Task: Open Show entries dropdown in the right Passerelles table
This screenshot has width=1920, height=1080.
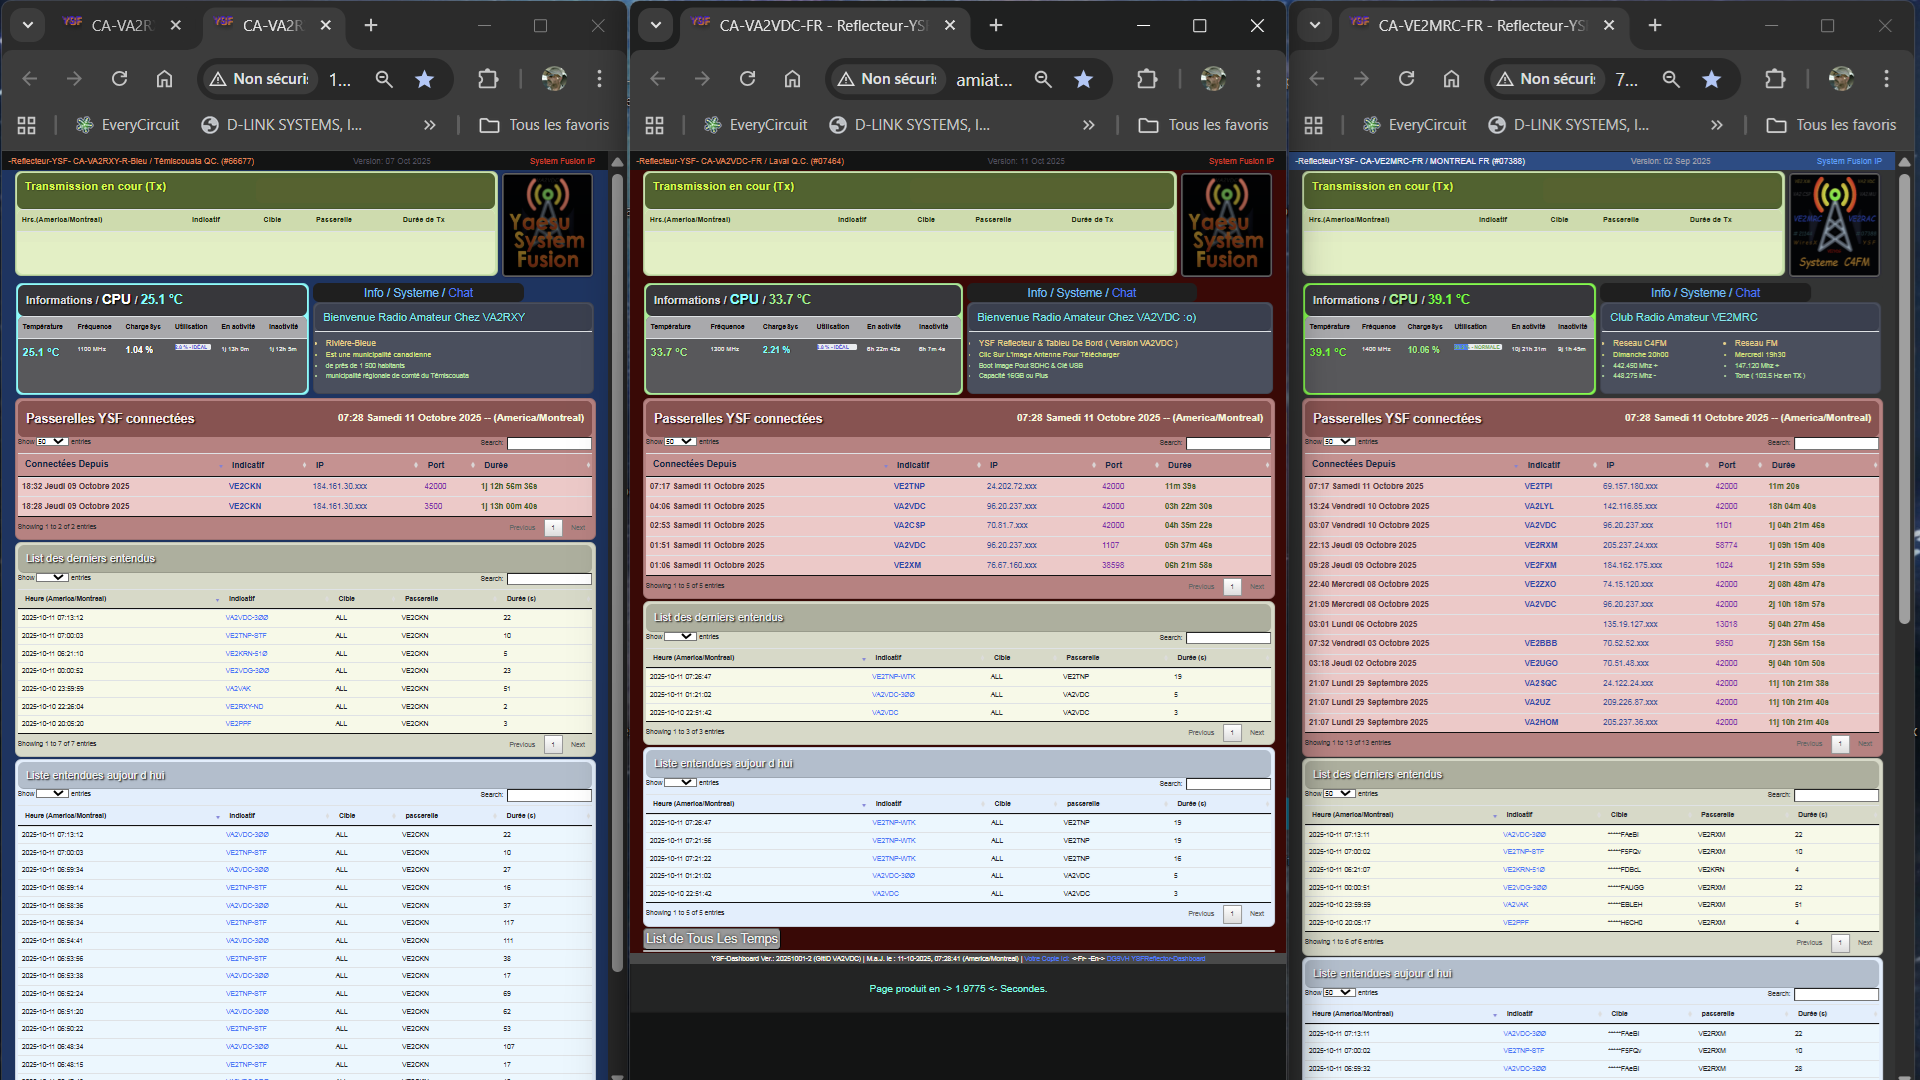Action: point(1339,442)
